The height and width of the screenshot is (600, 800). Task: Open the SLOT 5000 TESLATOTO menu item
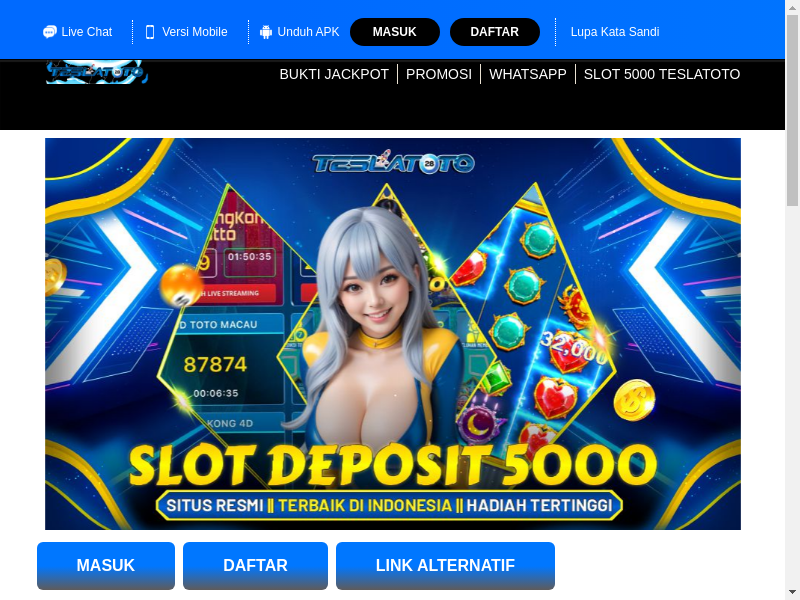[662, 74]
